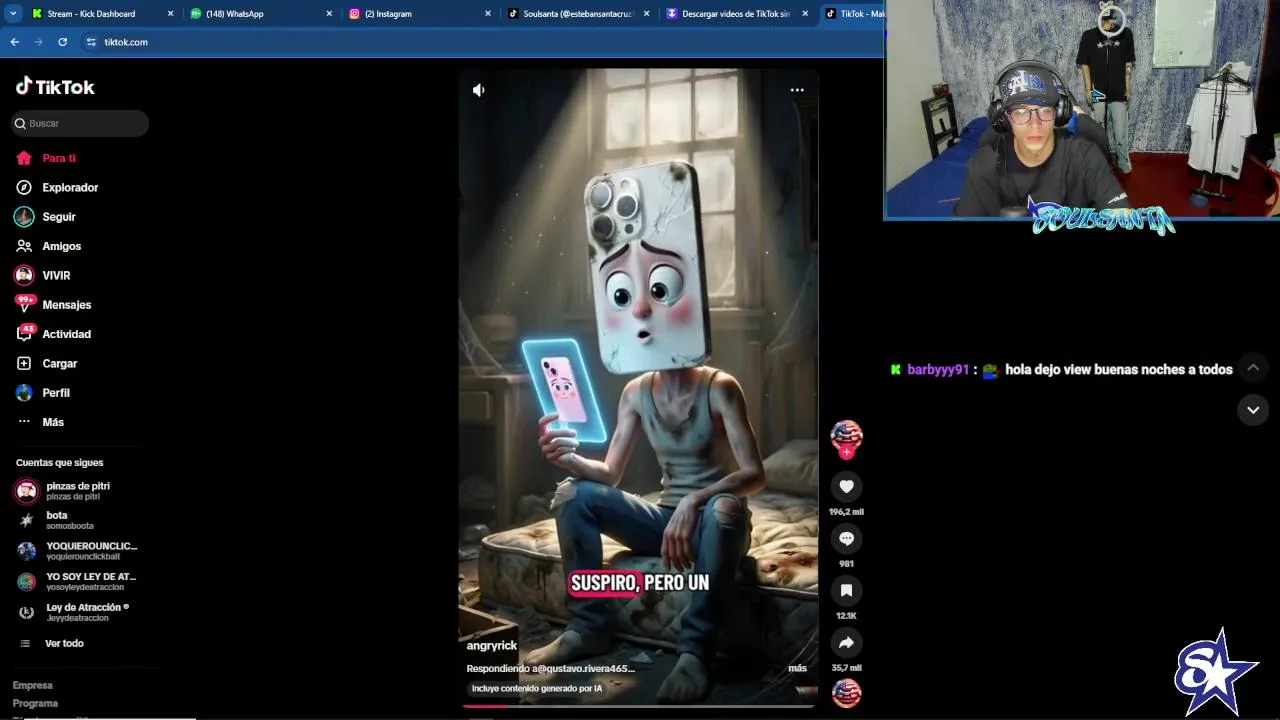Screen dimensions: 1280x720
Task: Go to next video with down arrow
Action: (1253, 410)
